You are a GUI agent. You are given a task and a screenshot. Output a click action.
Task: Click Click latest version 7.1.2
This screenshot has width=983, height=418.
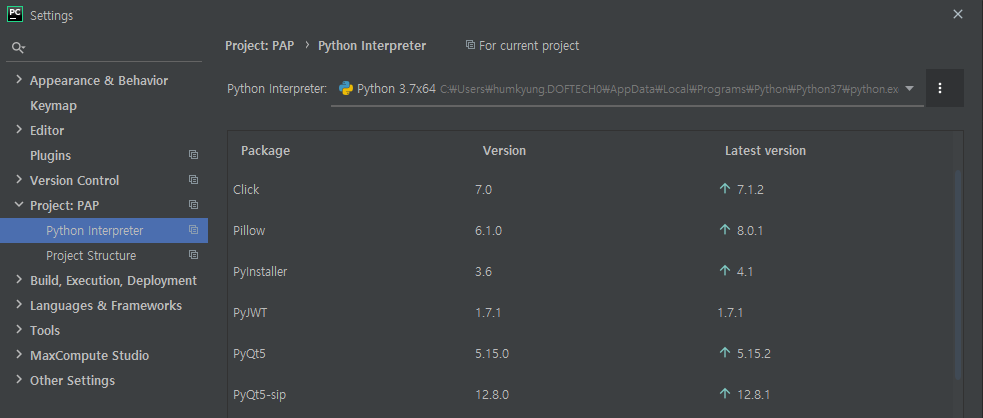click(x=750, y=189)
